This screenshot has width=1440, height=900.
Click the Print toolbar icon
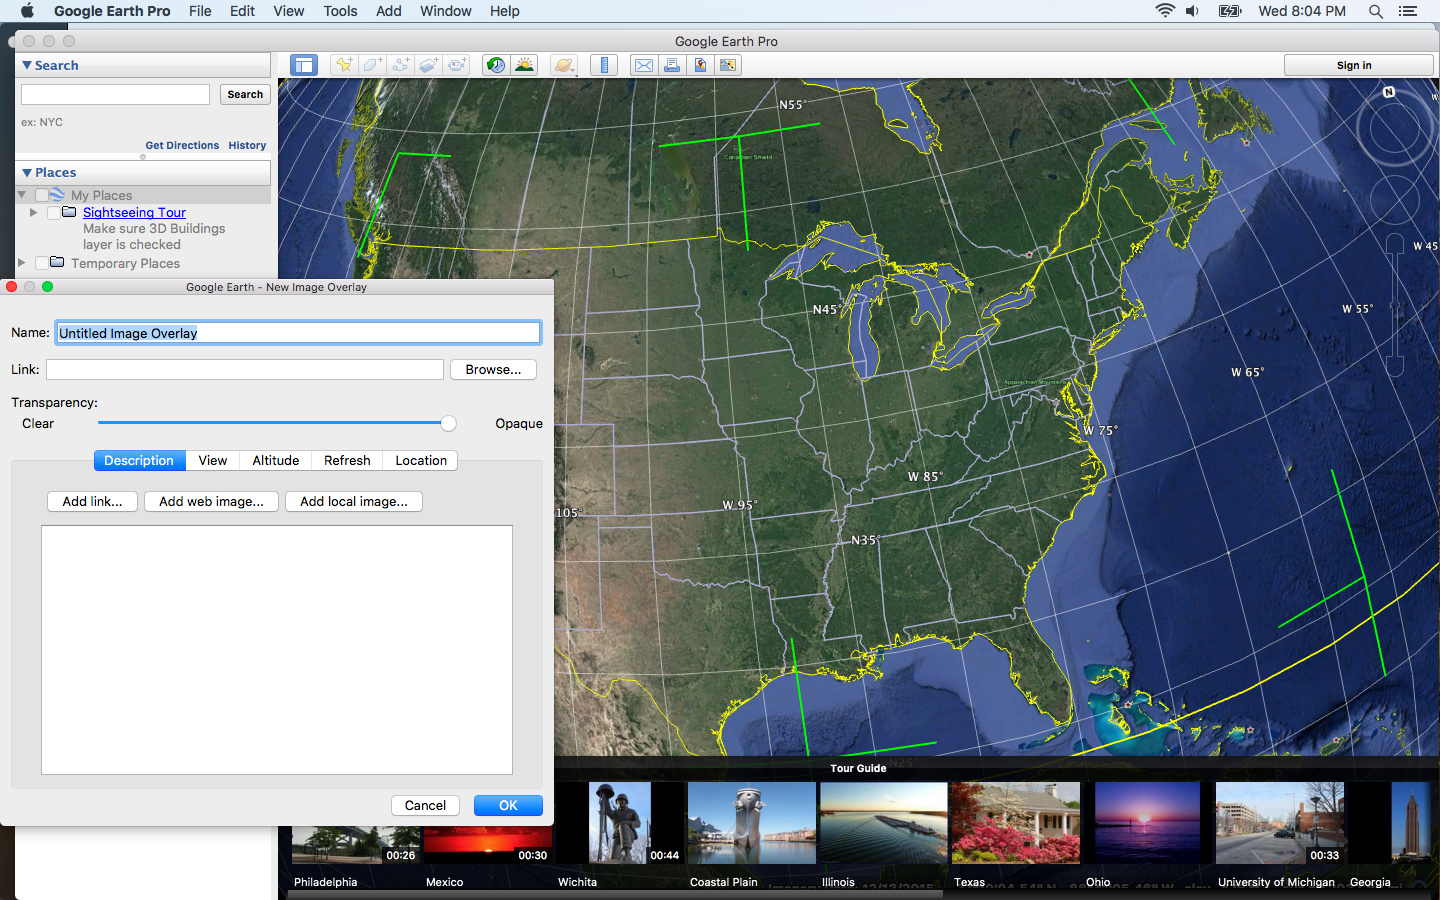click(672, 65)
